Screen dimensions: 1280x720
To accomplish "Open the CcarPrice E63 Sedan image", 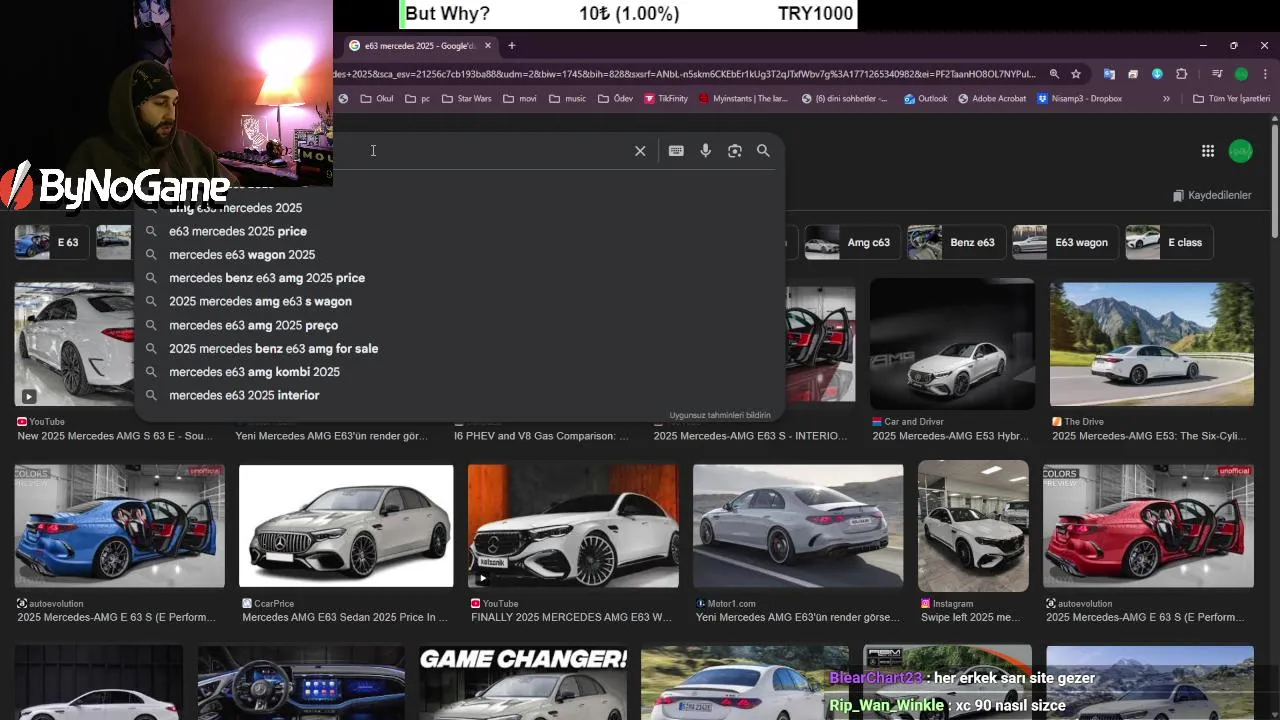I will [x=346, y=526].
